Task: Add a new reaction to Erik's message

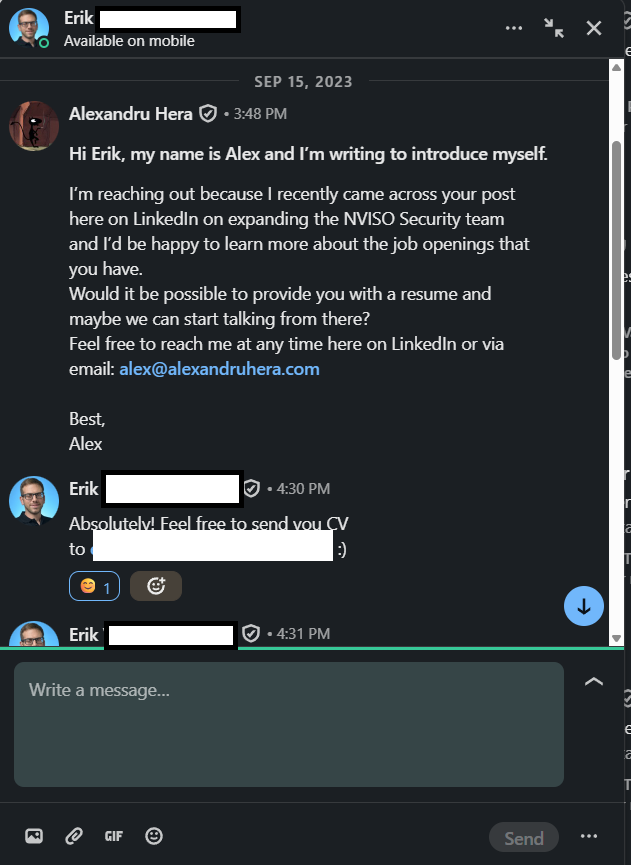Action: tap(156, 586)
